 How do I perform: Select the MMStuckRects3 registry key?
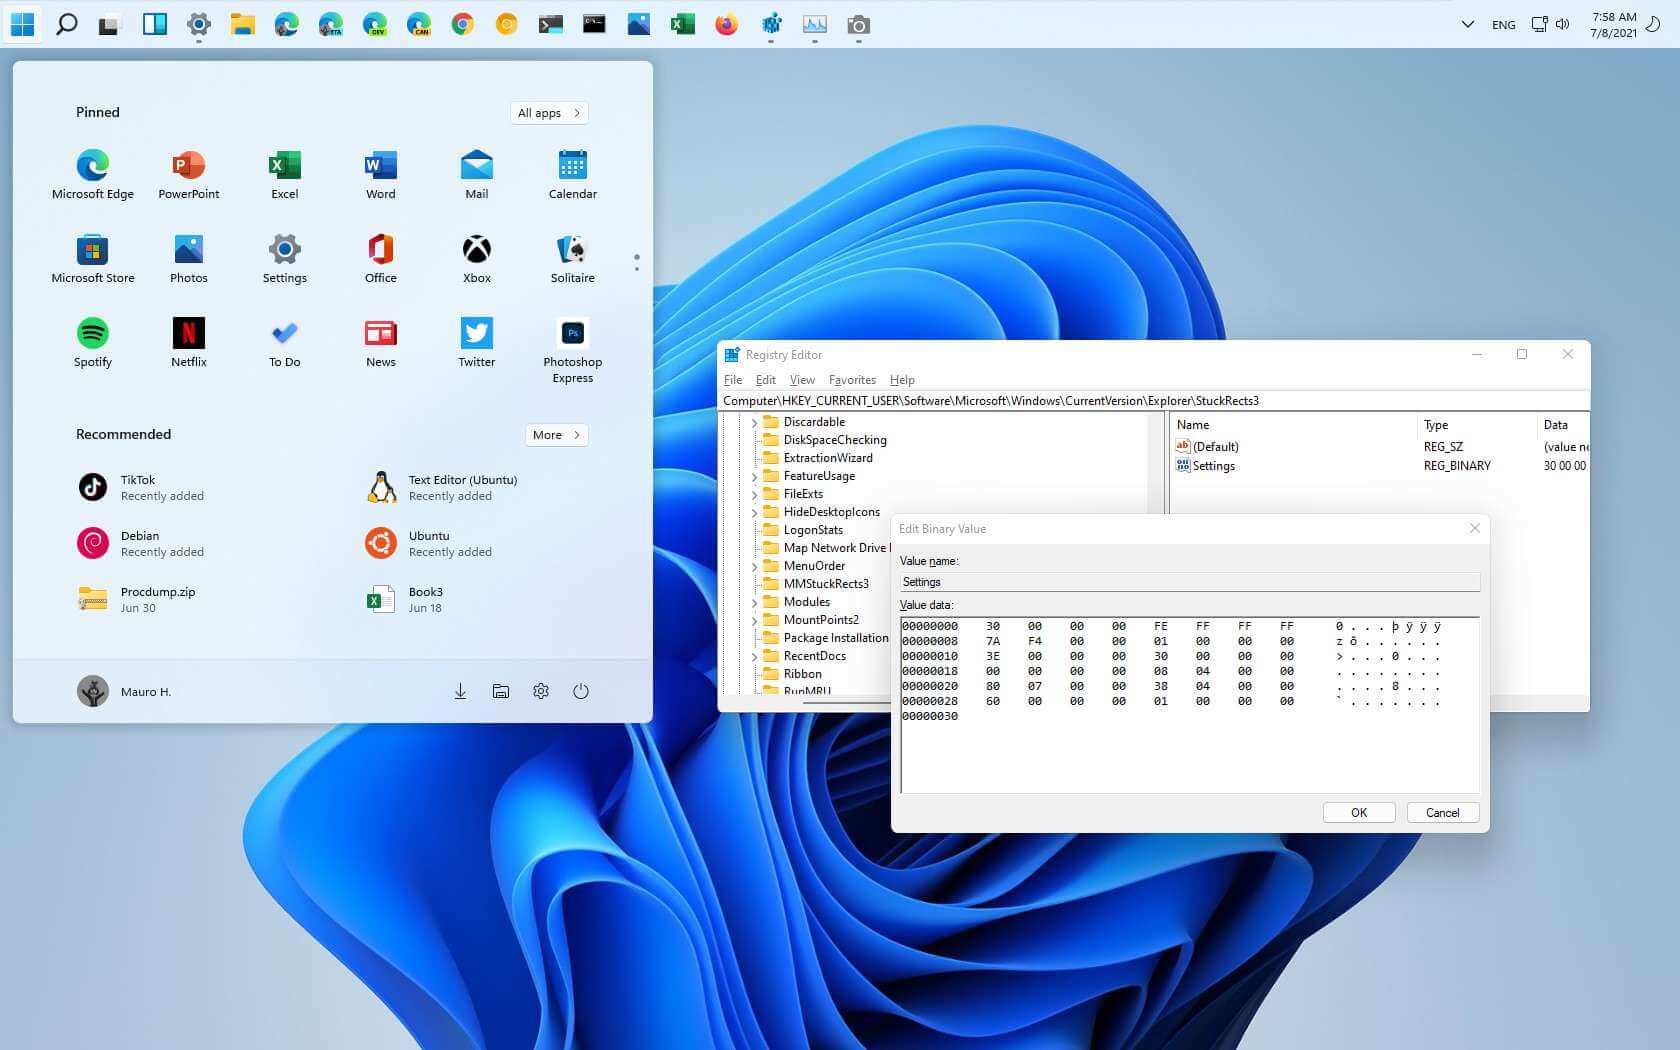825,584
